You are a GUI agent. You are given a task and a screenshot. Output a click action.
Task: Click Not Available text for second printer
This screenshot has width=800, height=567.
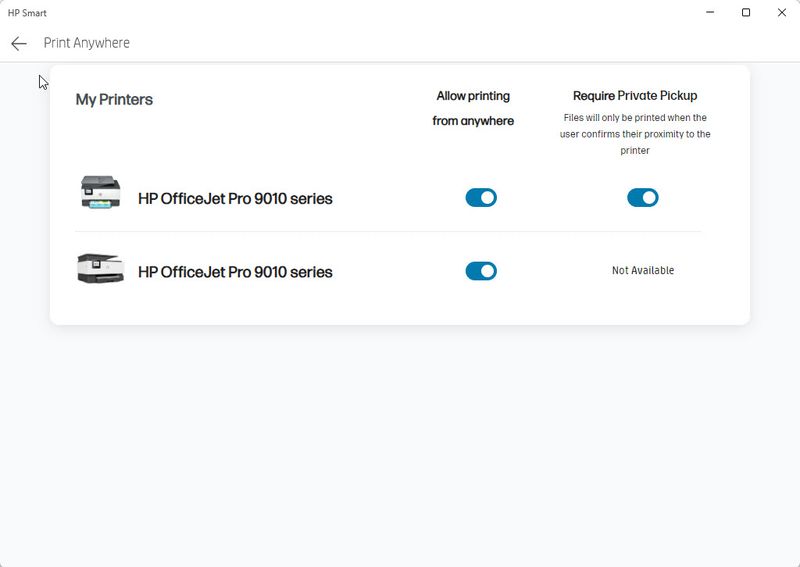point(643,271)
